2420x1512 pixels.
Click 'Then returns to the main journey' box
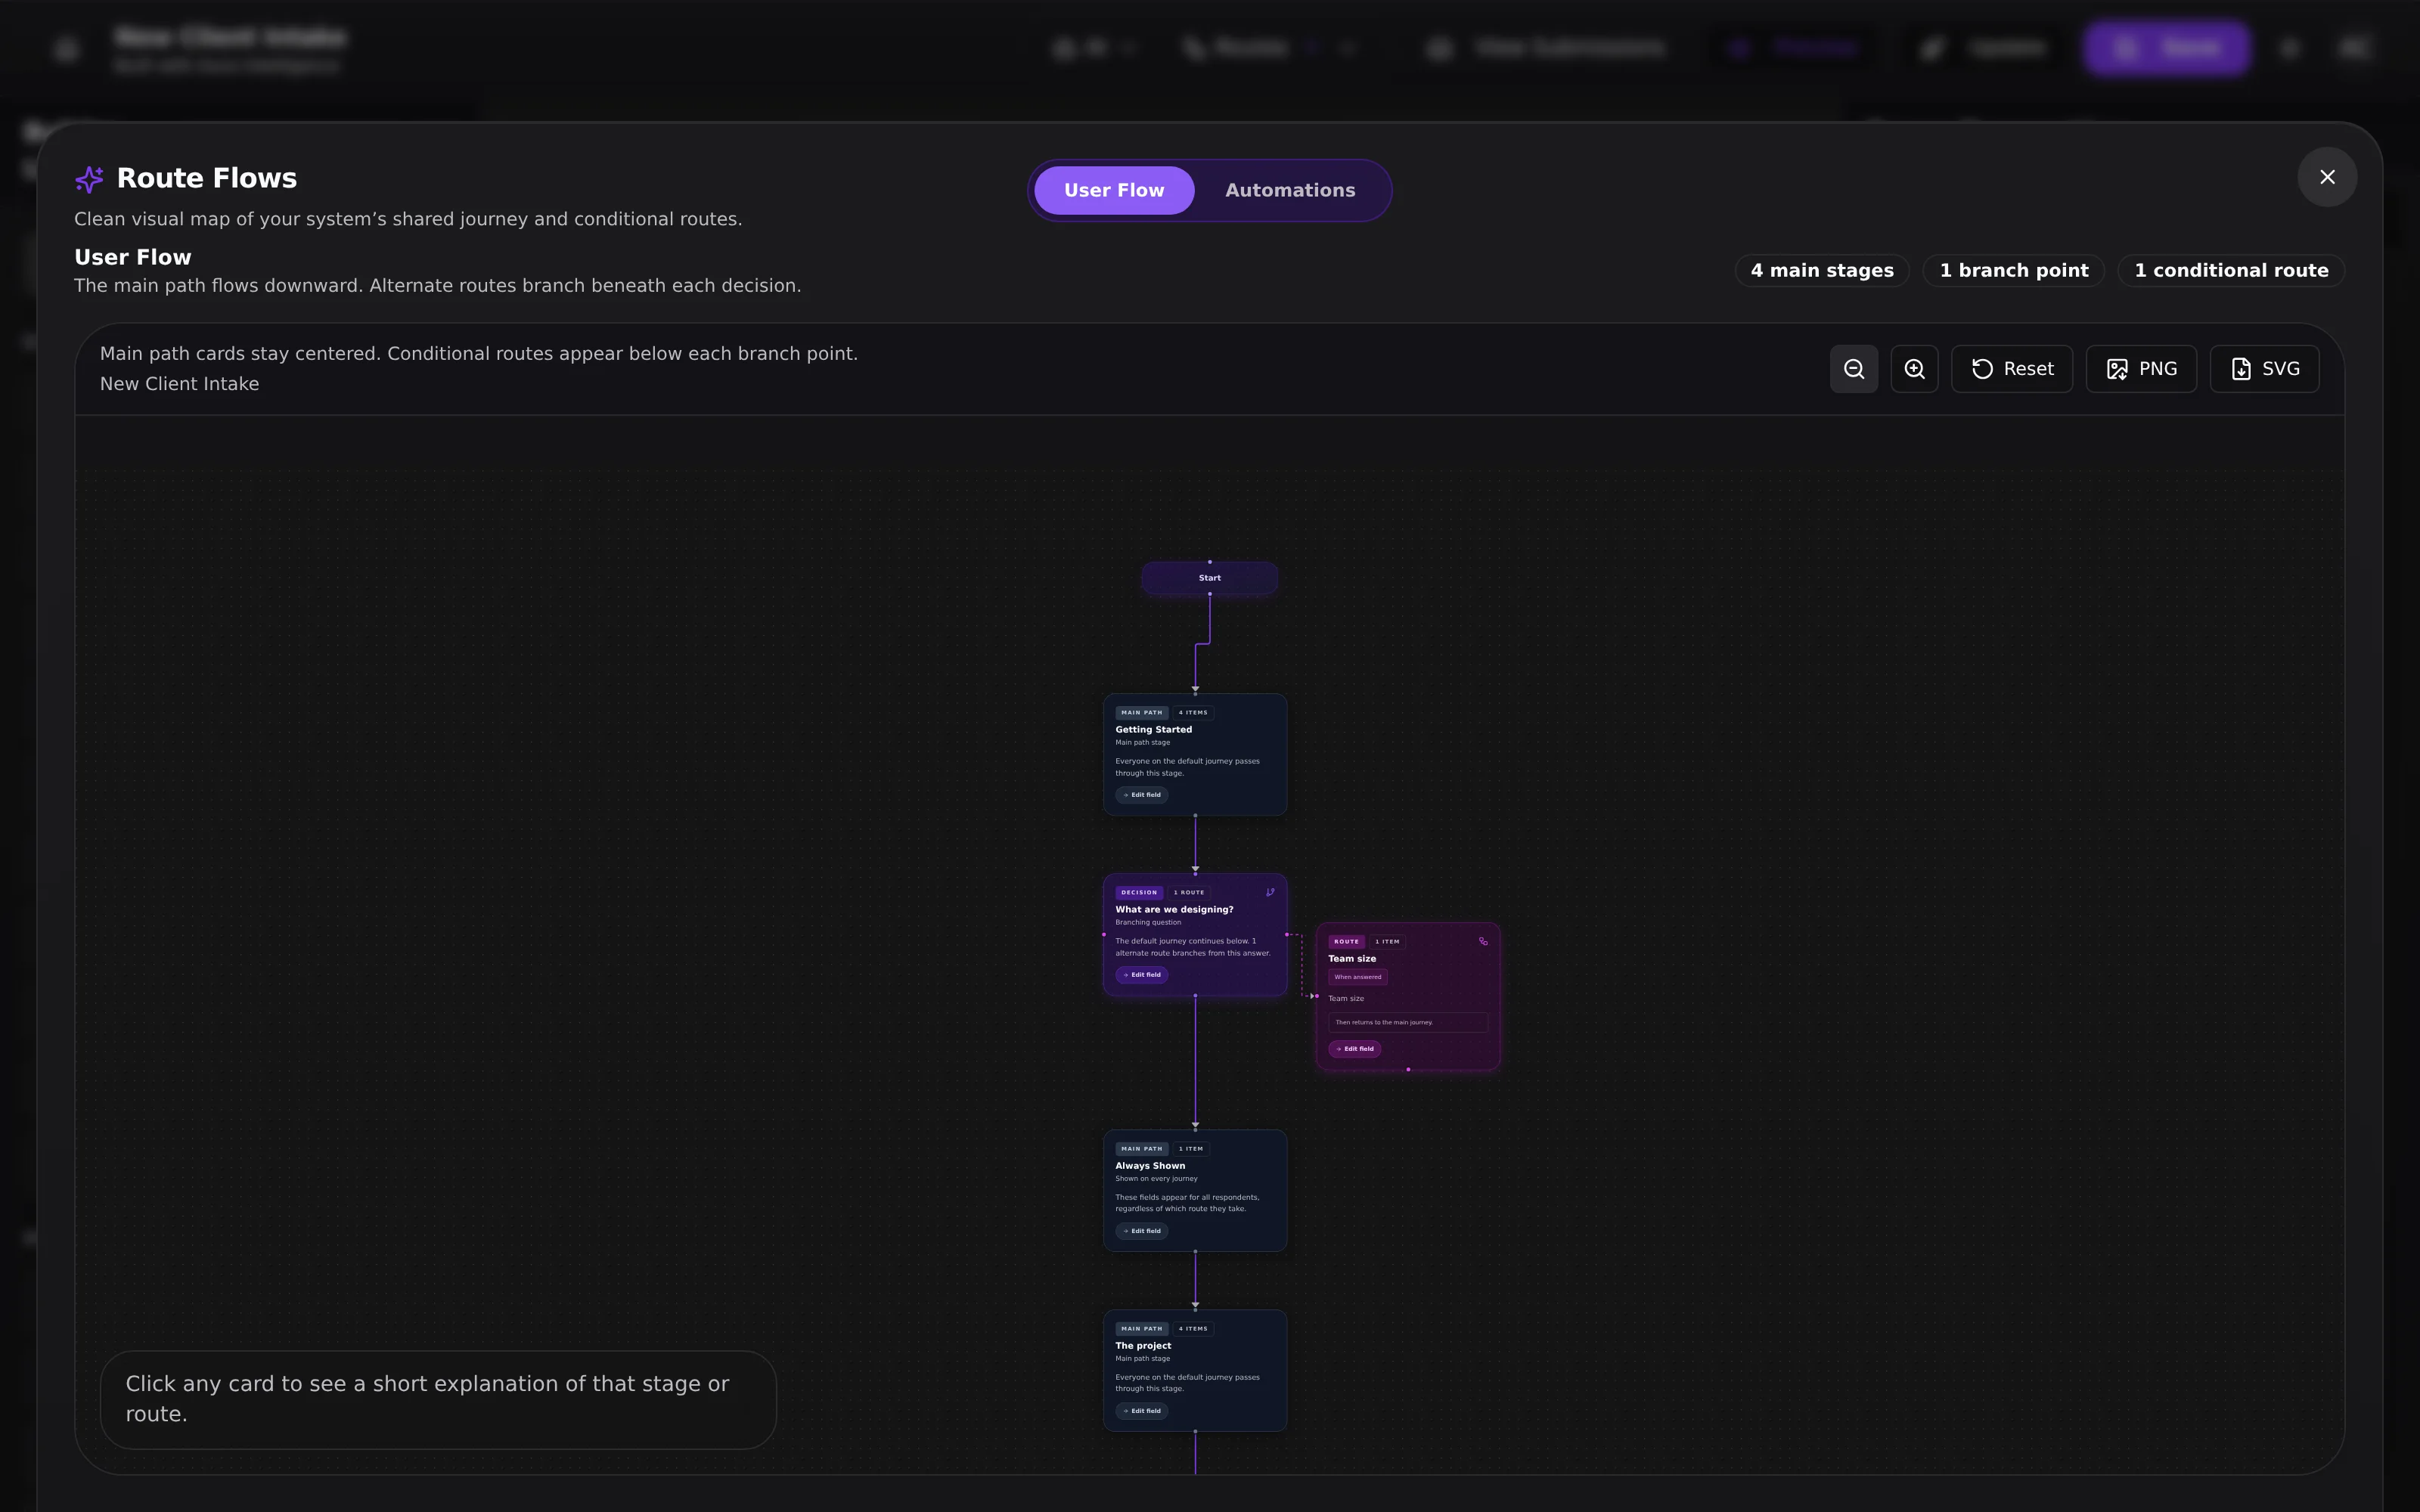(1407, 1022)
